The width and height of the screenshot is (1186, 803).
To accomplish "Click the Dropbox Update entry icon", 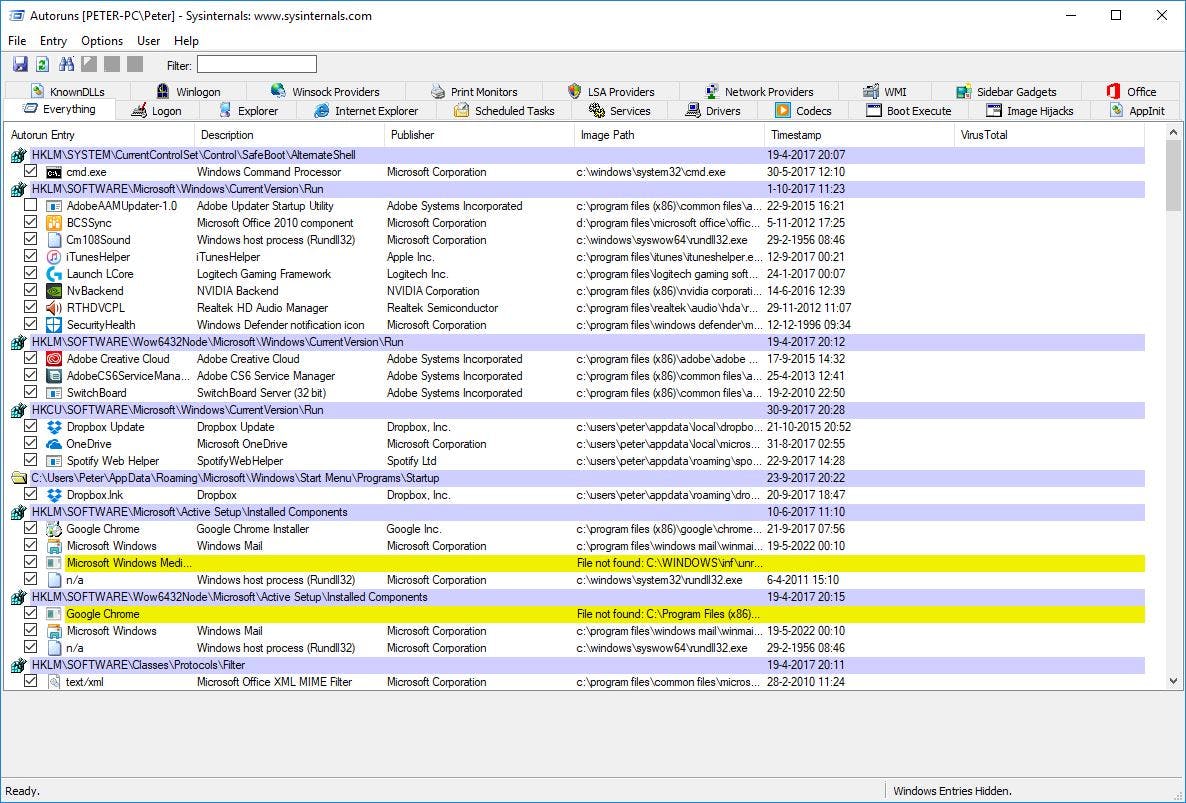I will [x=54, y=427].
